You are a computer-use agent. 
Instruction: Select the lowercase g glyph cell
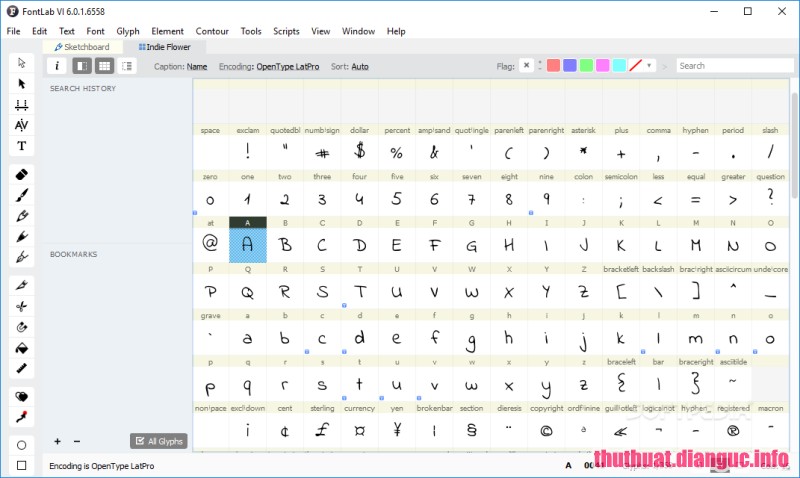(x=471, y=333)
